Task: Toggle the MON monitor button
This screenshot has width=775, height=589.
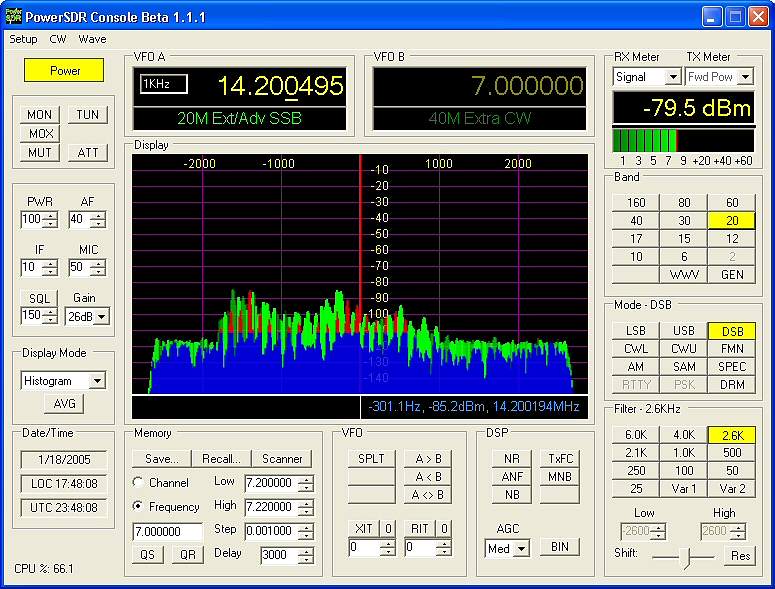Action: tap(40, 115)
